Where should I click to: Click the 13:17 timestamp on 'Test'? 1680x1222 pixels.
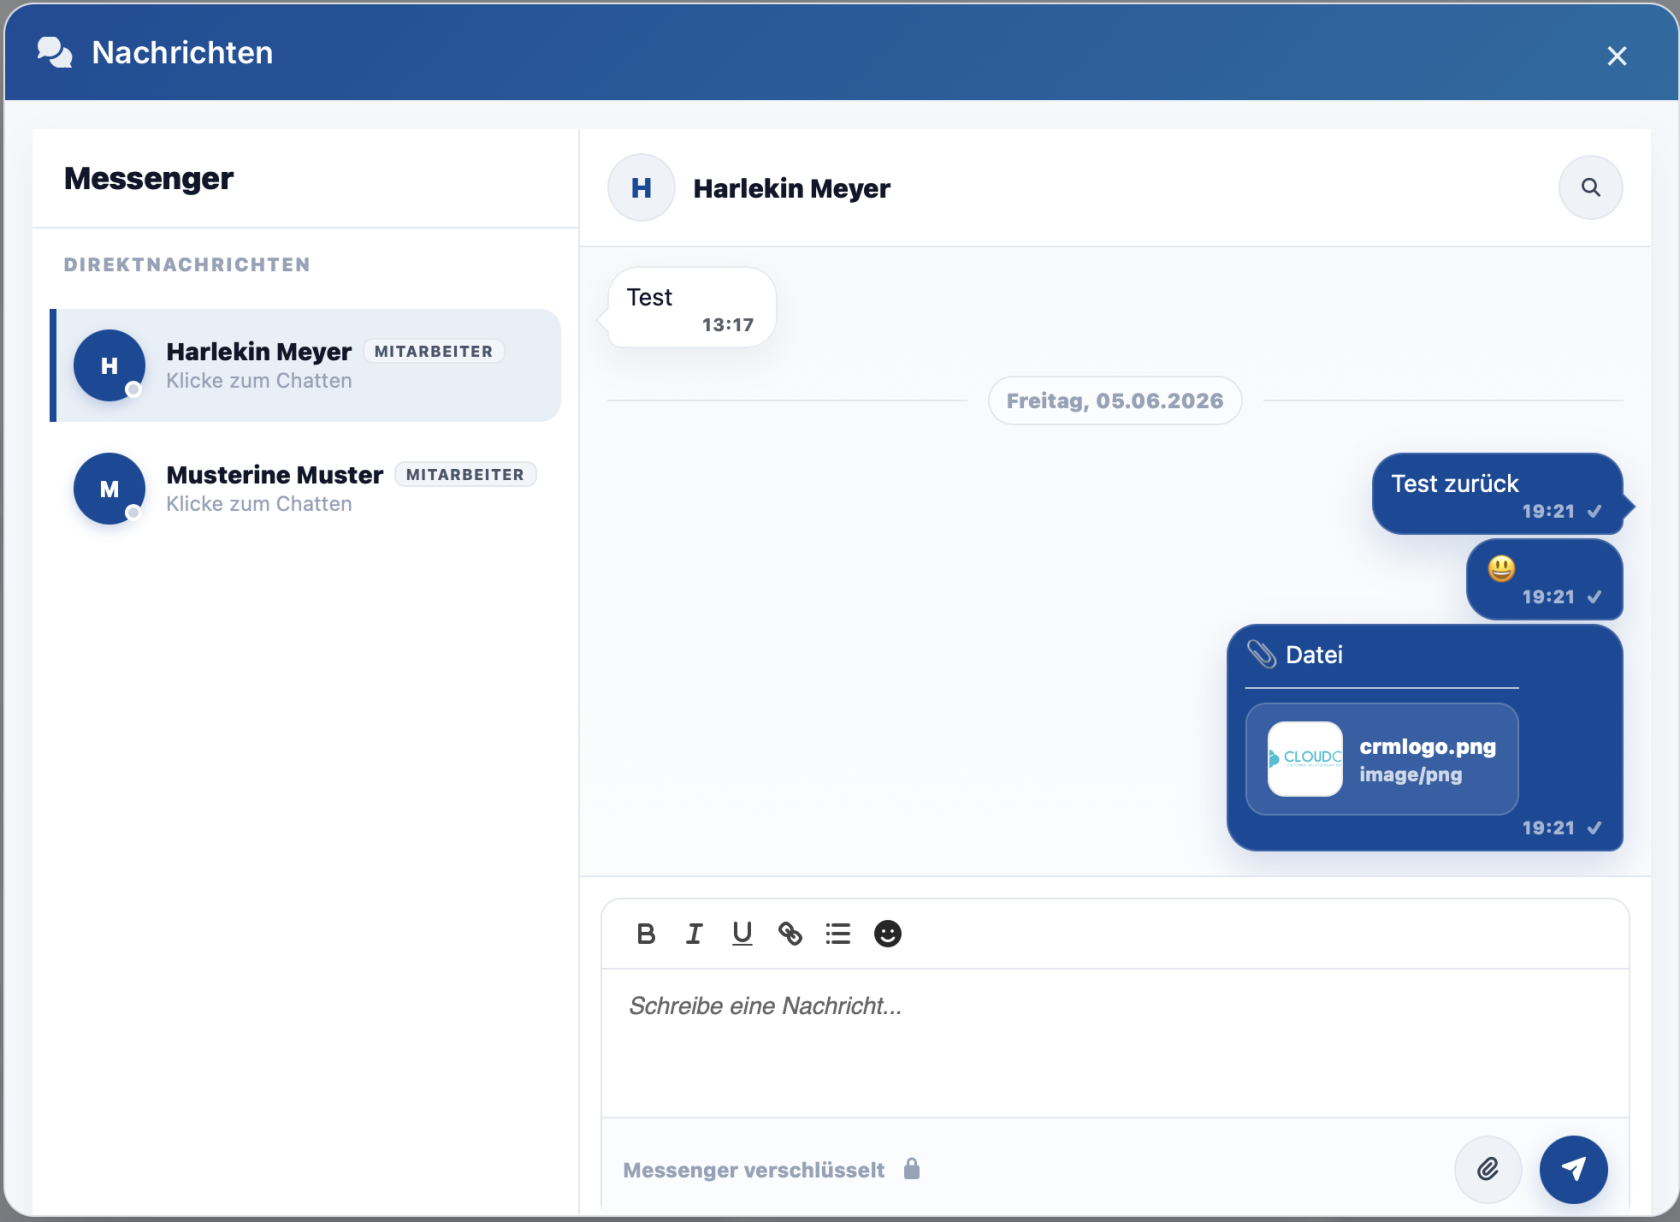728,325
